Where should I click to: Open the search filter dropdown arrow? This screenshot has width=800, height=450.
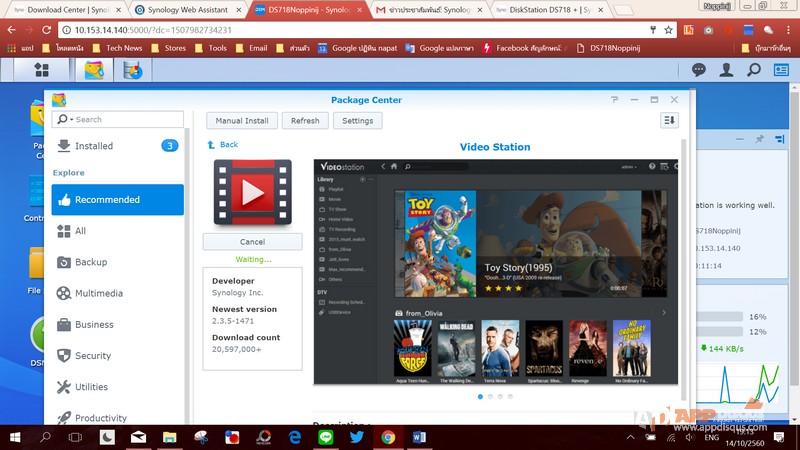tap(71, 119)
